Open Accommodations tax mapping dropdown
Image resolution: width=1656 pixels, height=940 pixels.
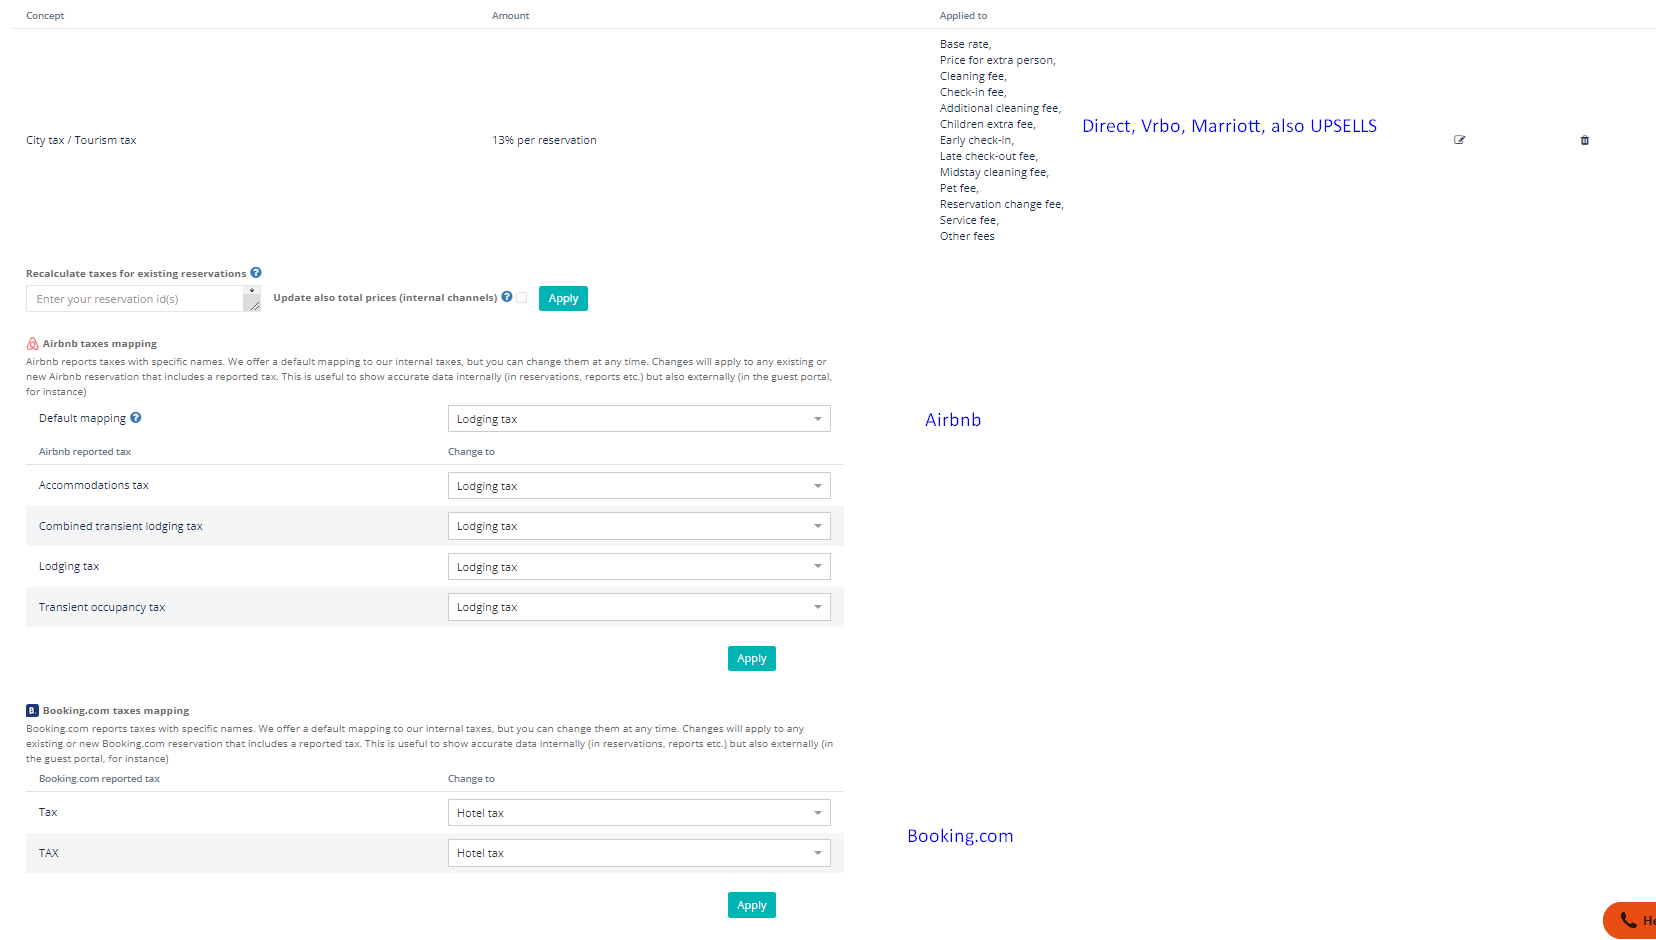(x=638, y=486)
